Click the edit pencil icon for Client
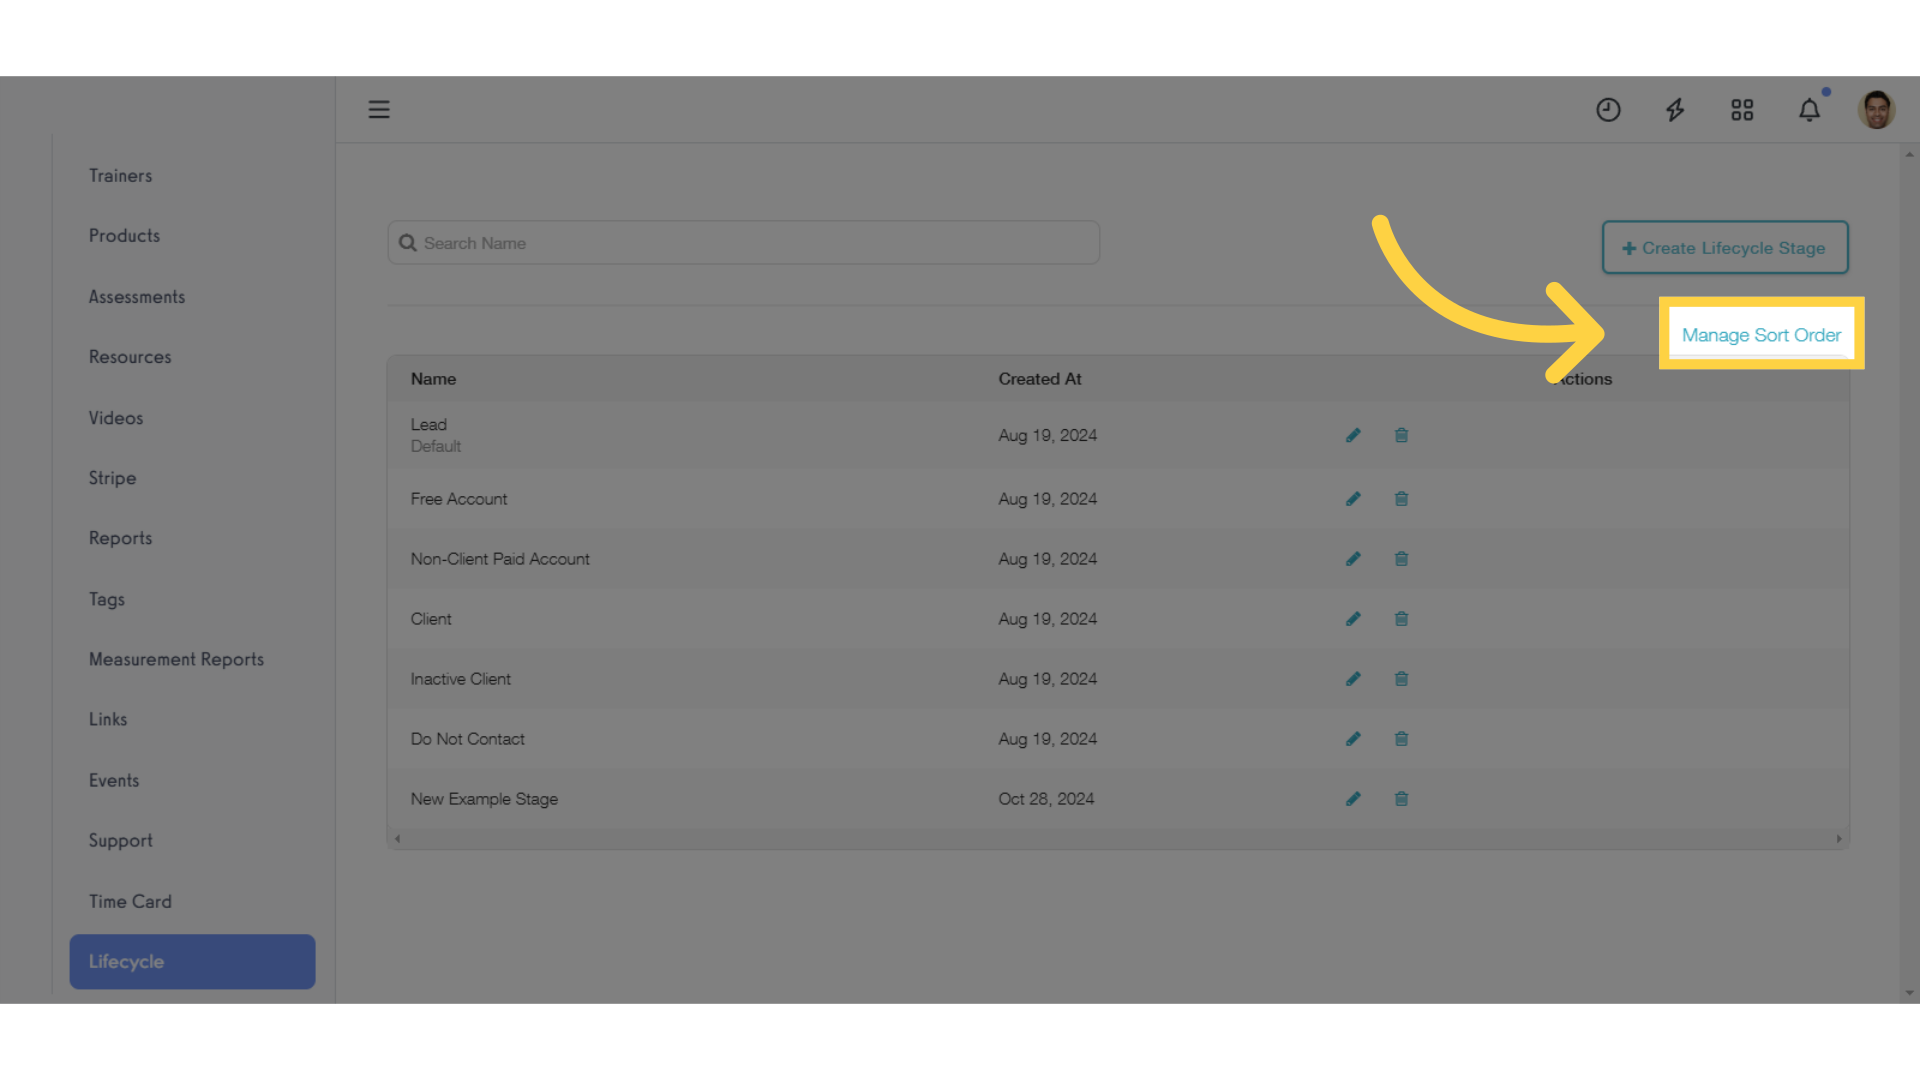1920x1080 pixels. point(1352,618)
